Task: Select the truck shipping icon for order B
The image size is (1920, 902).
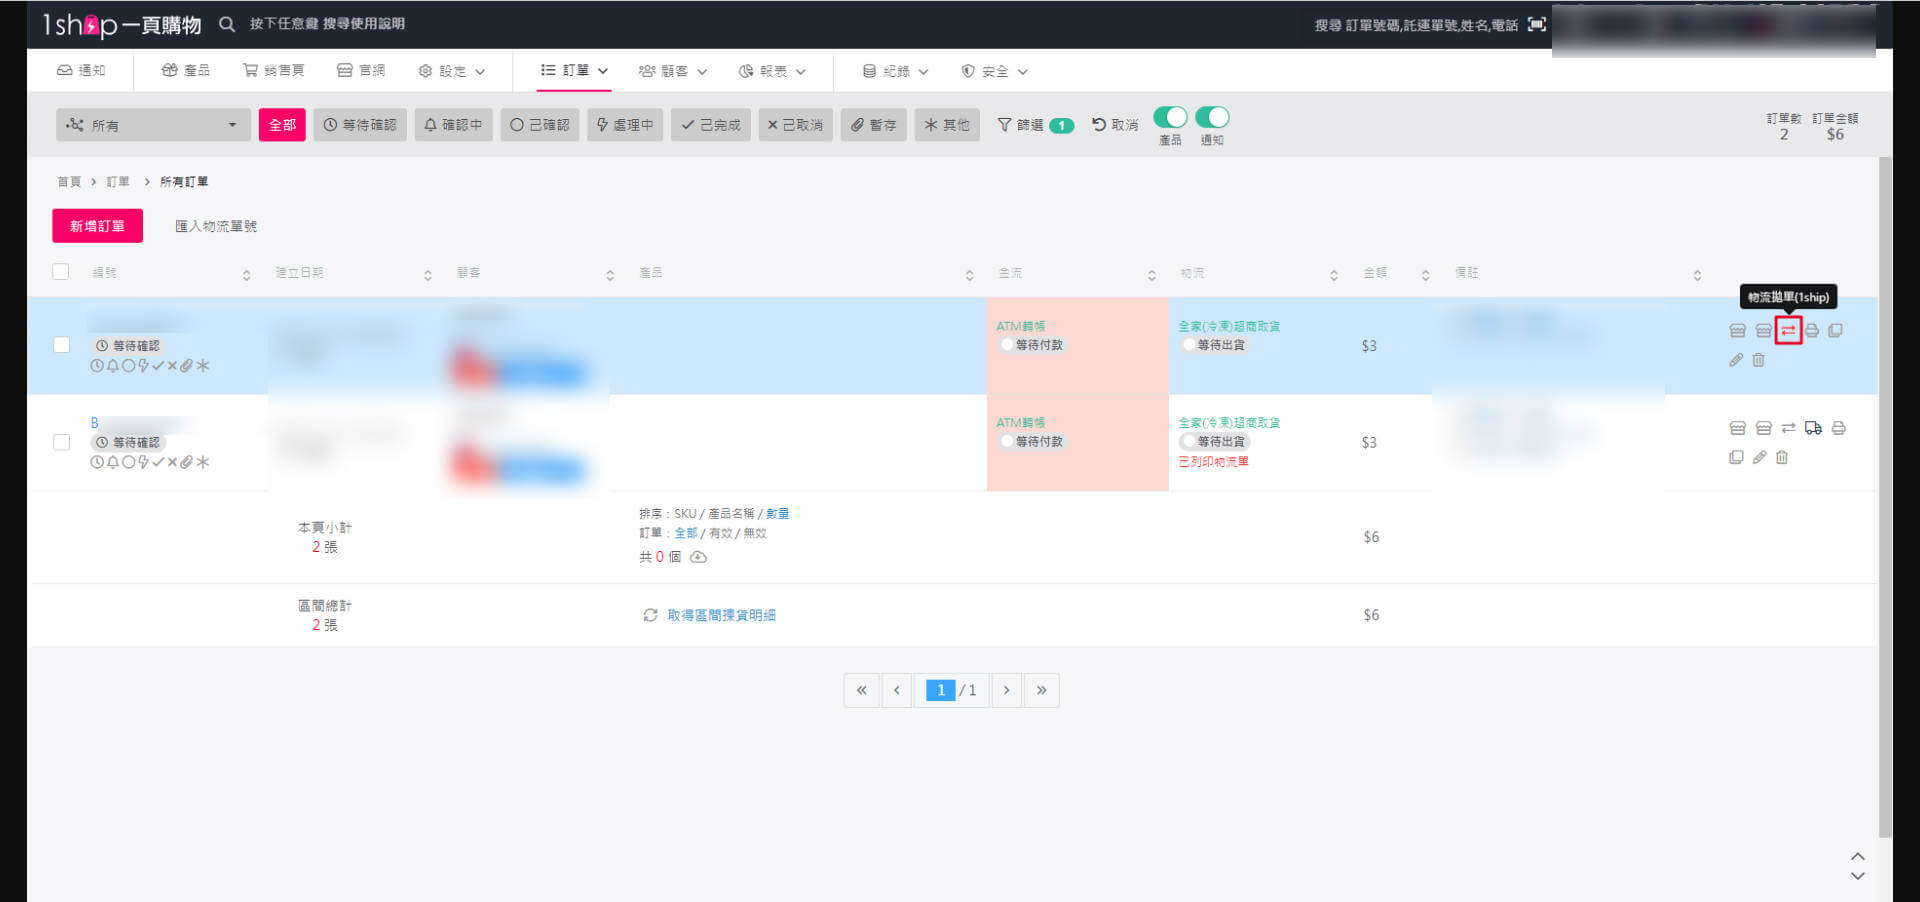Action: 1814,427
